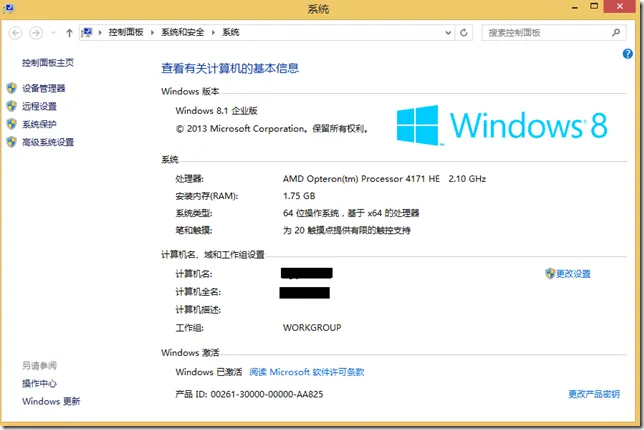644x430 pixels.
Task: Click the Forward navigation arrow
Action: [x=36, y=33]
